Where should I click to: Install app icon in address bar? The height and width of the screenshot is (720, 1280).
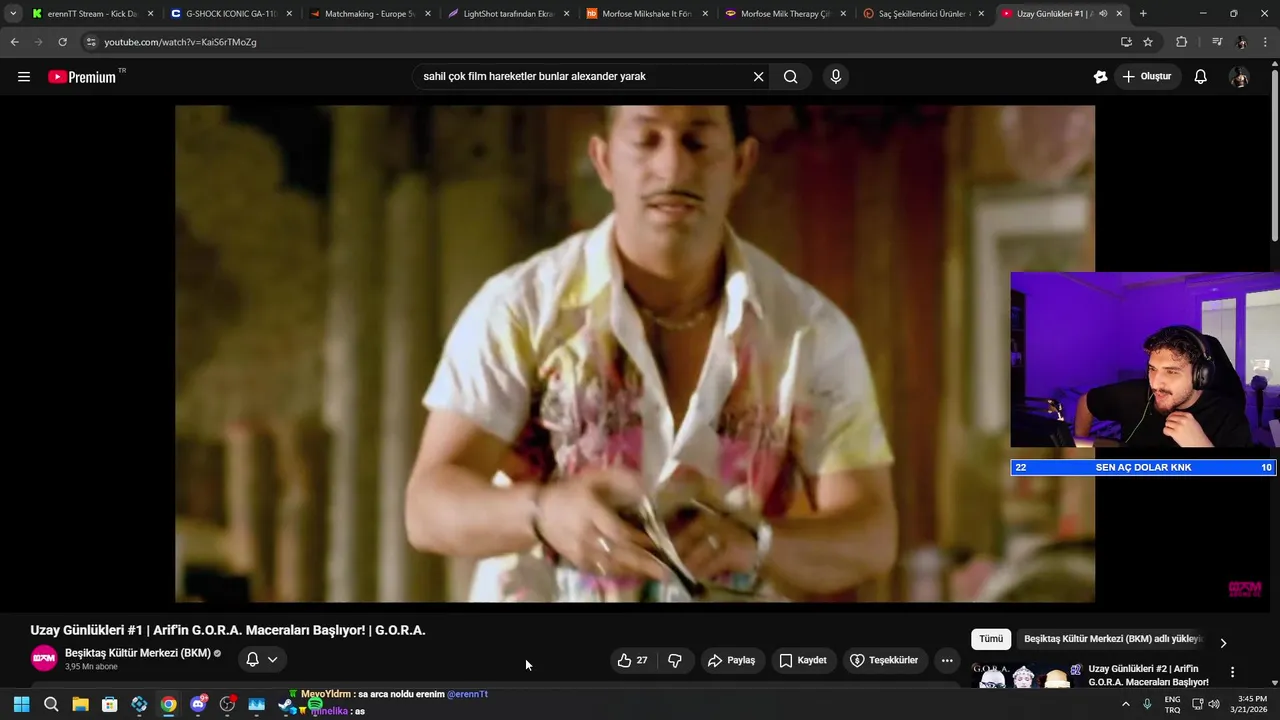pyautogui.click(x=1126, y=42)
